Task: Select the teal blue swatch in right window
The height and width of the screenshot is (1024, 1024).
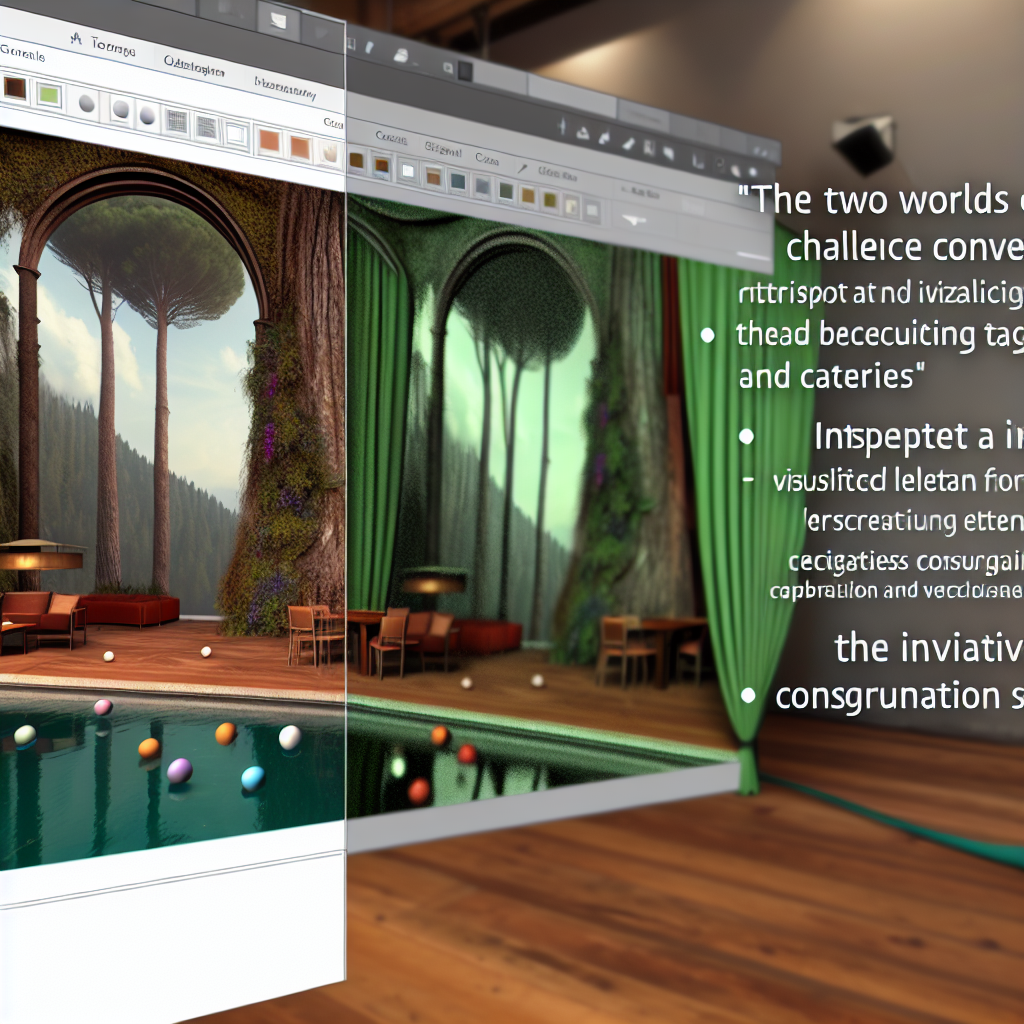Action: tap(457, 183)
